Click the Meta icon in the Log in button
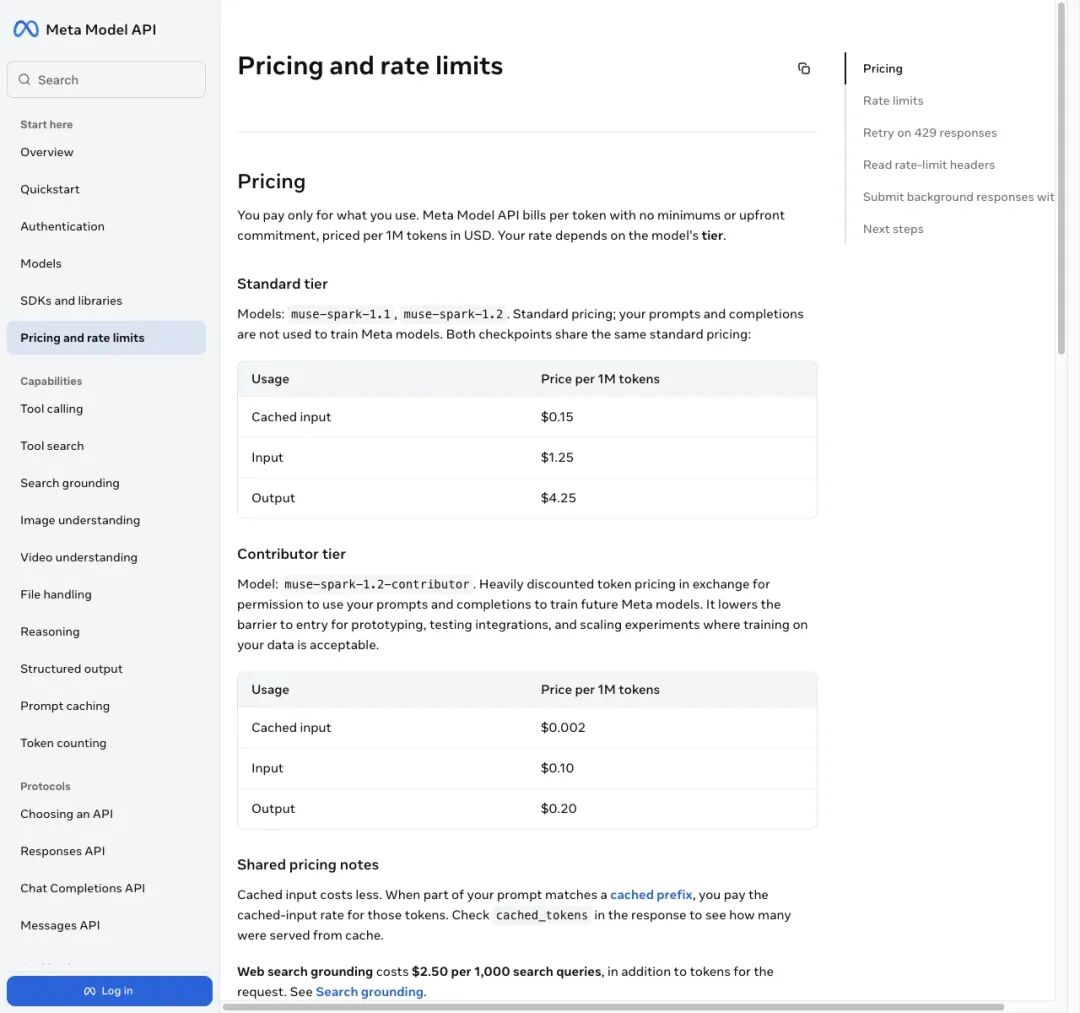The width and height of the screenshot is (1080, 1013). (x=90, y=991)
